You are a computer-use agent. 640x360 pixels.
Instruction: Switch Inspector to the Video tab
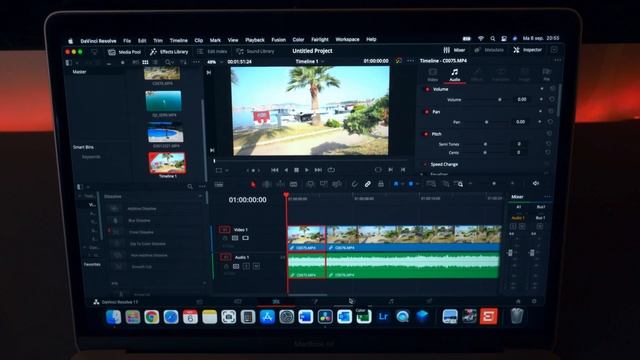point(432,75)
